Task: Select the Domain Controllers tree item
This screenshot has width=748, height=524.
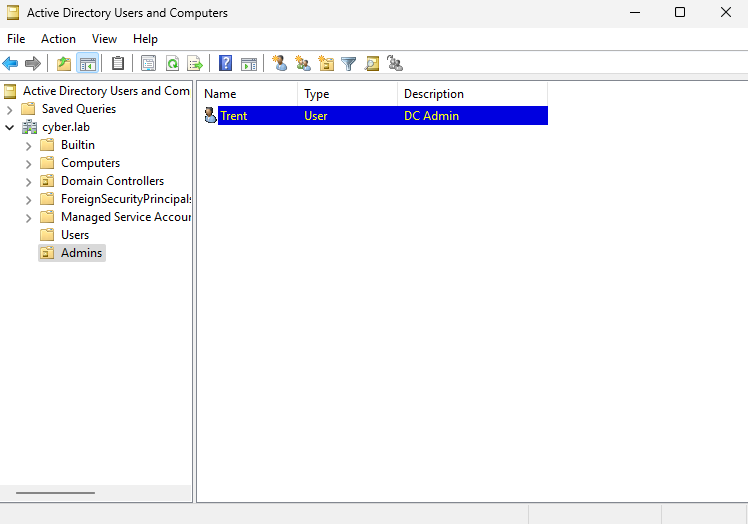Action: point(112,181)
